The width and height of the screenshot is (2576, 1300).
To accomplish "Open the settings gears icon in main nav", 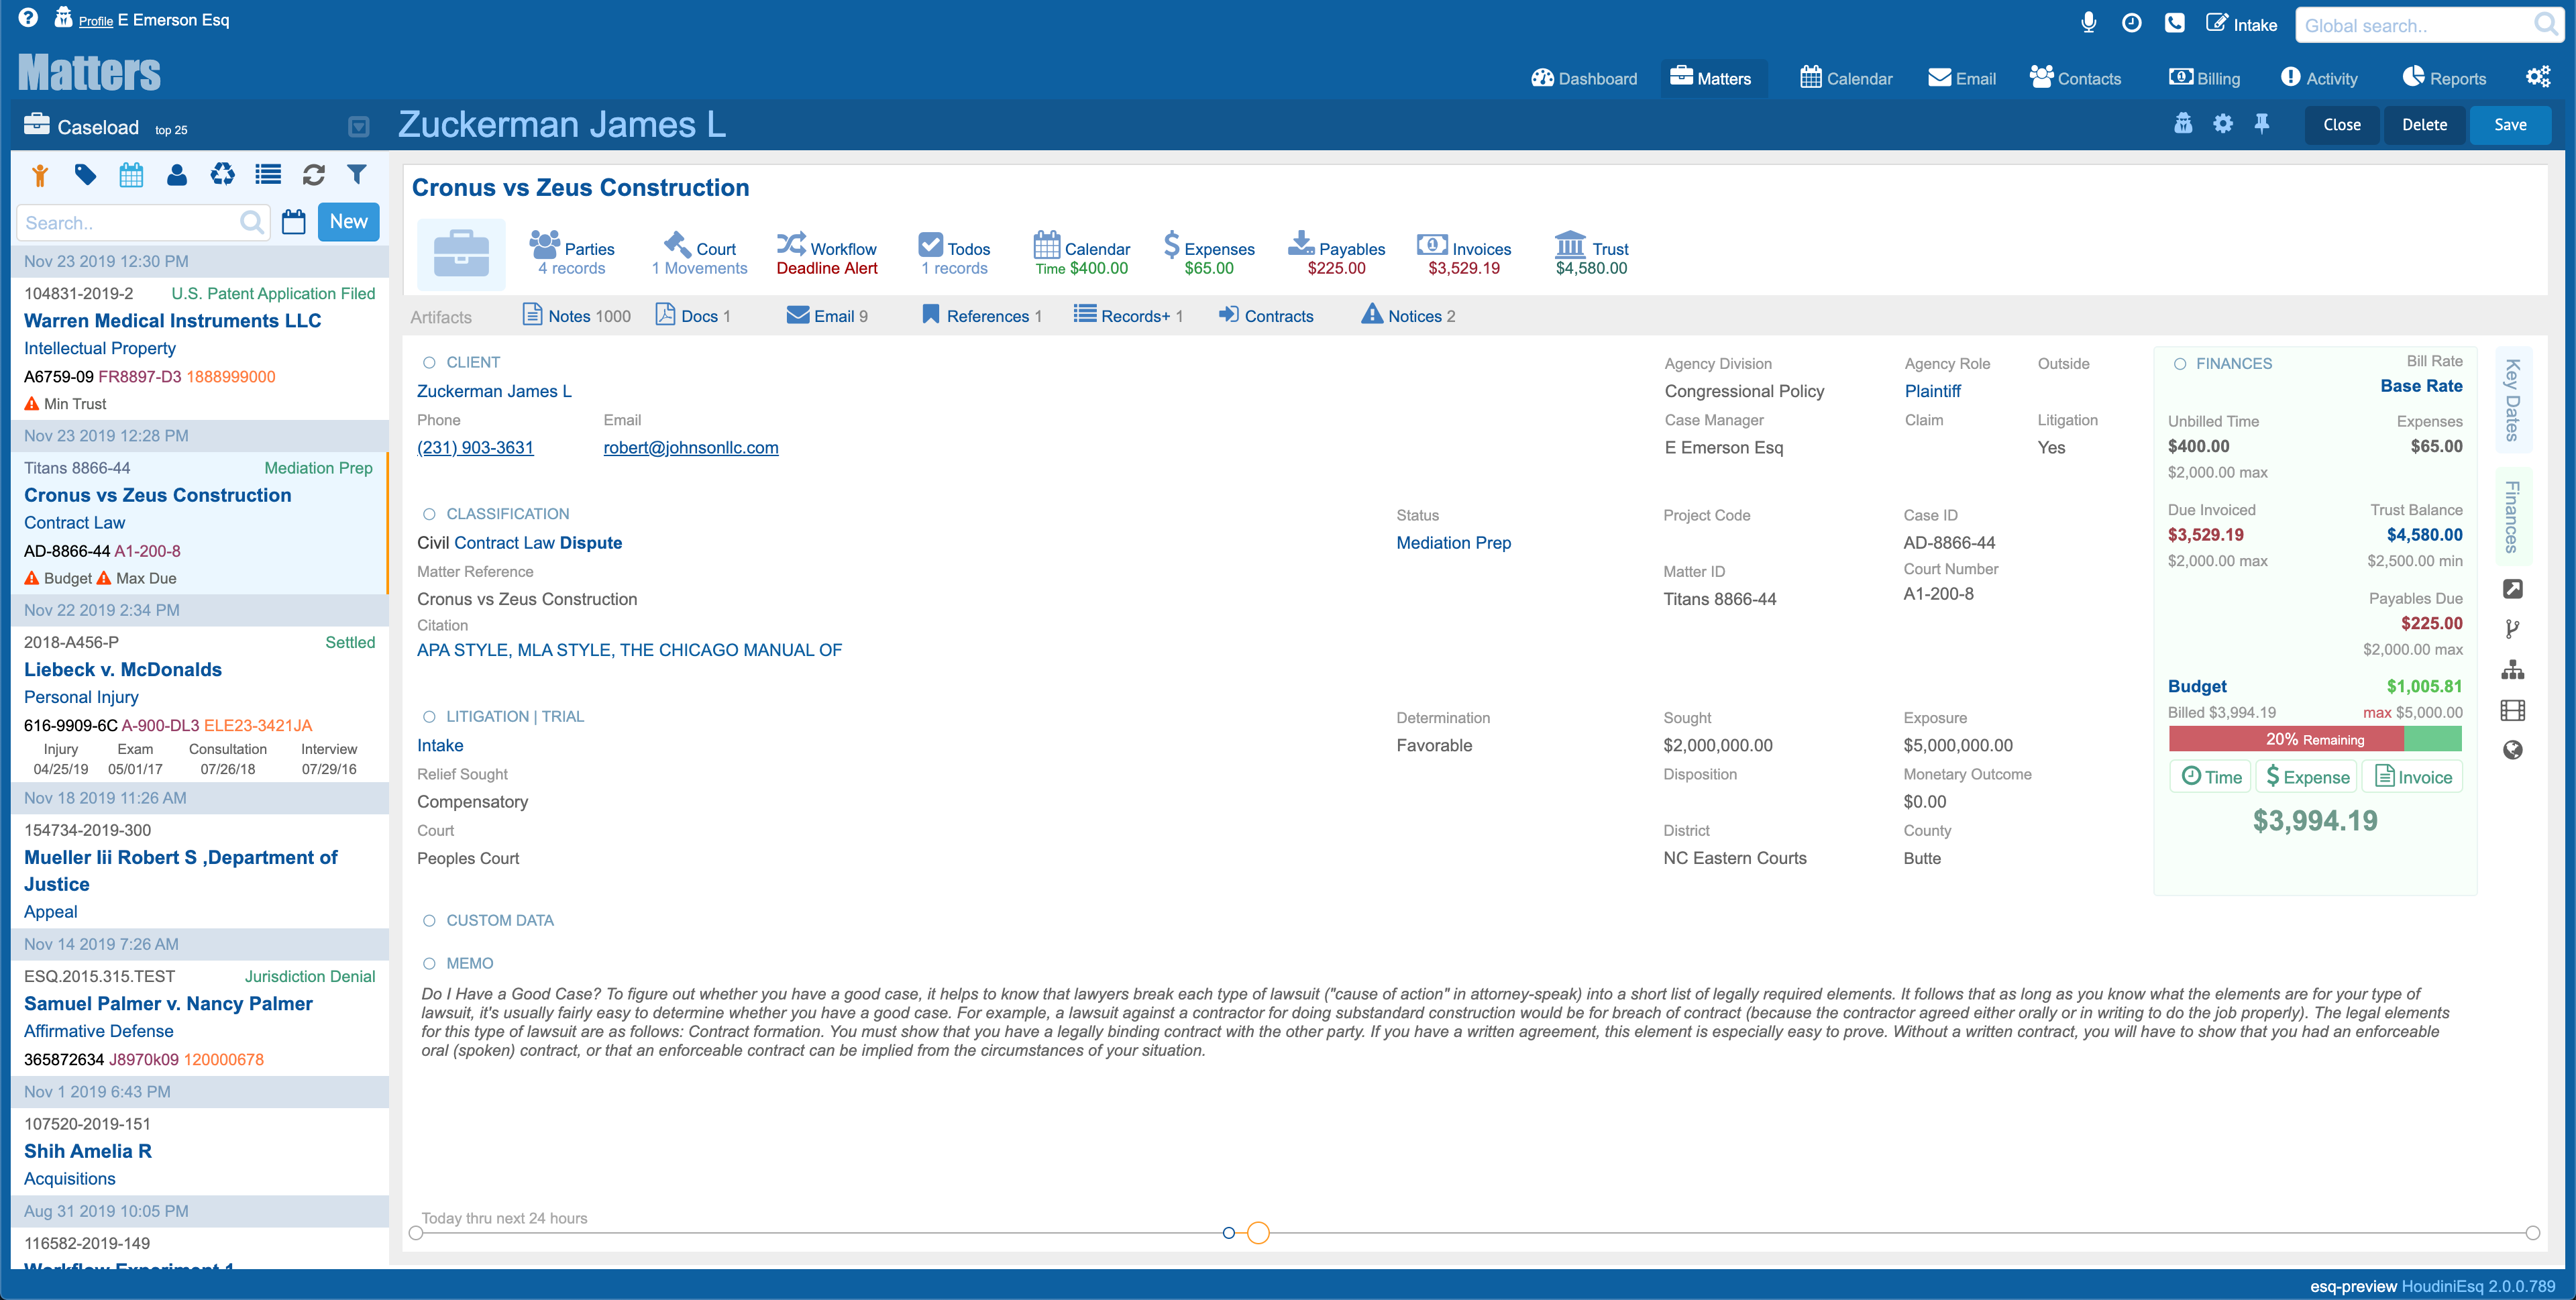I will click(x=2538, y=77).
